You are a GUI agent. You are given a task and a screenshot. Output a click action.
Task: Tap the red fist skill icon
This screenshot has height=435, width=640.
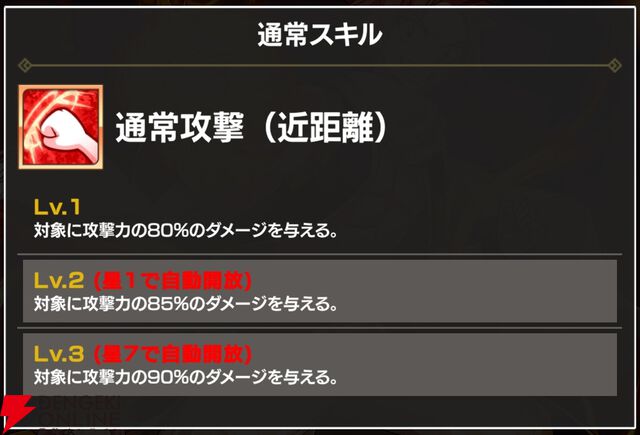pos(60,127)
